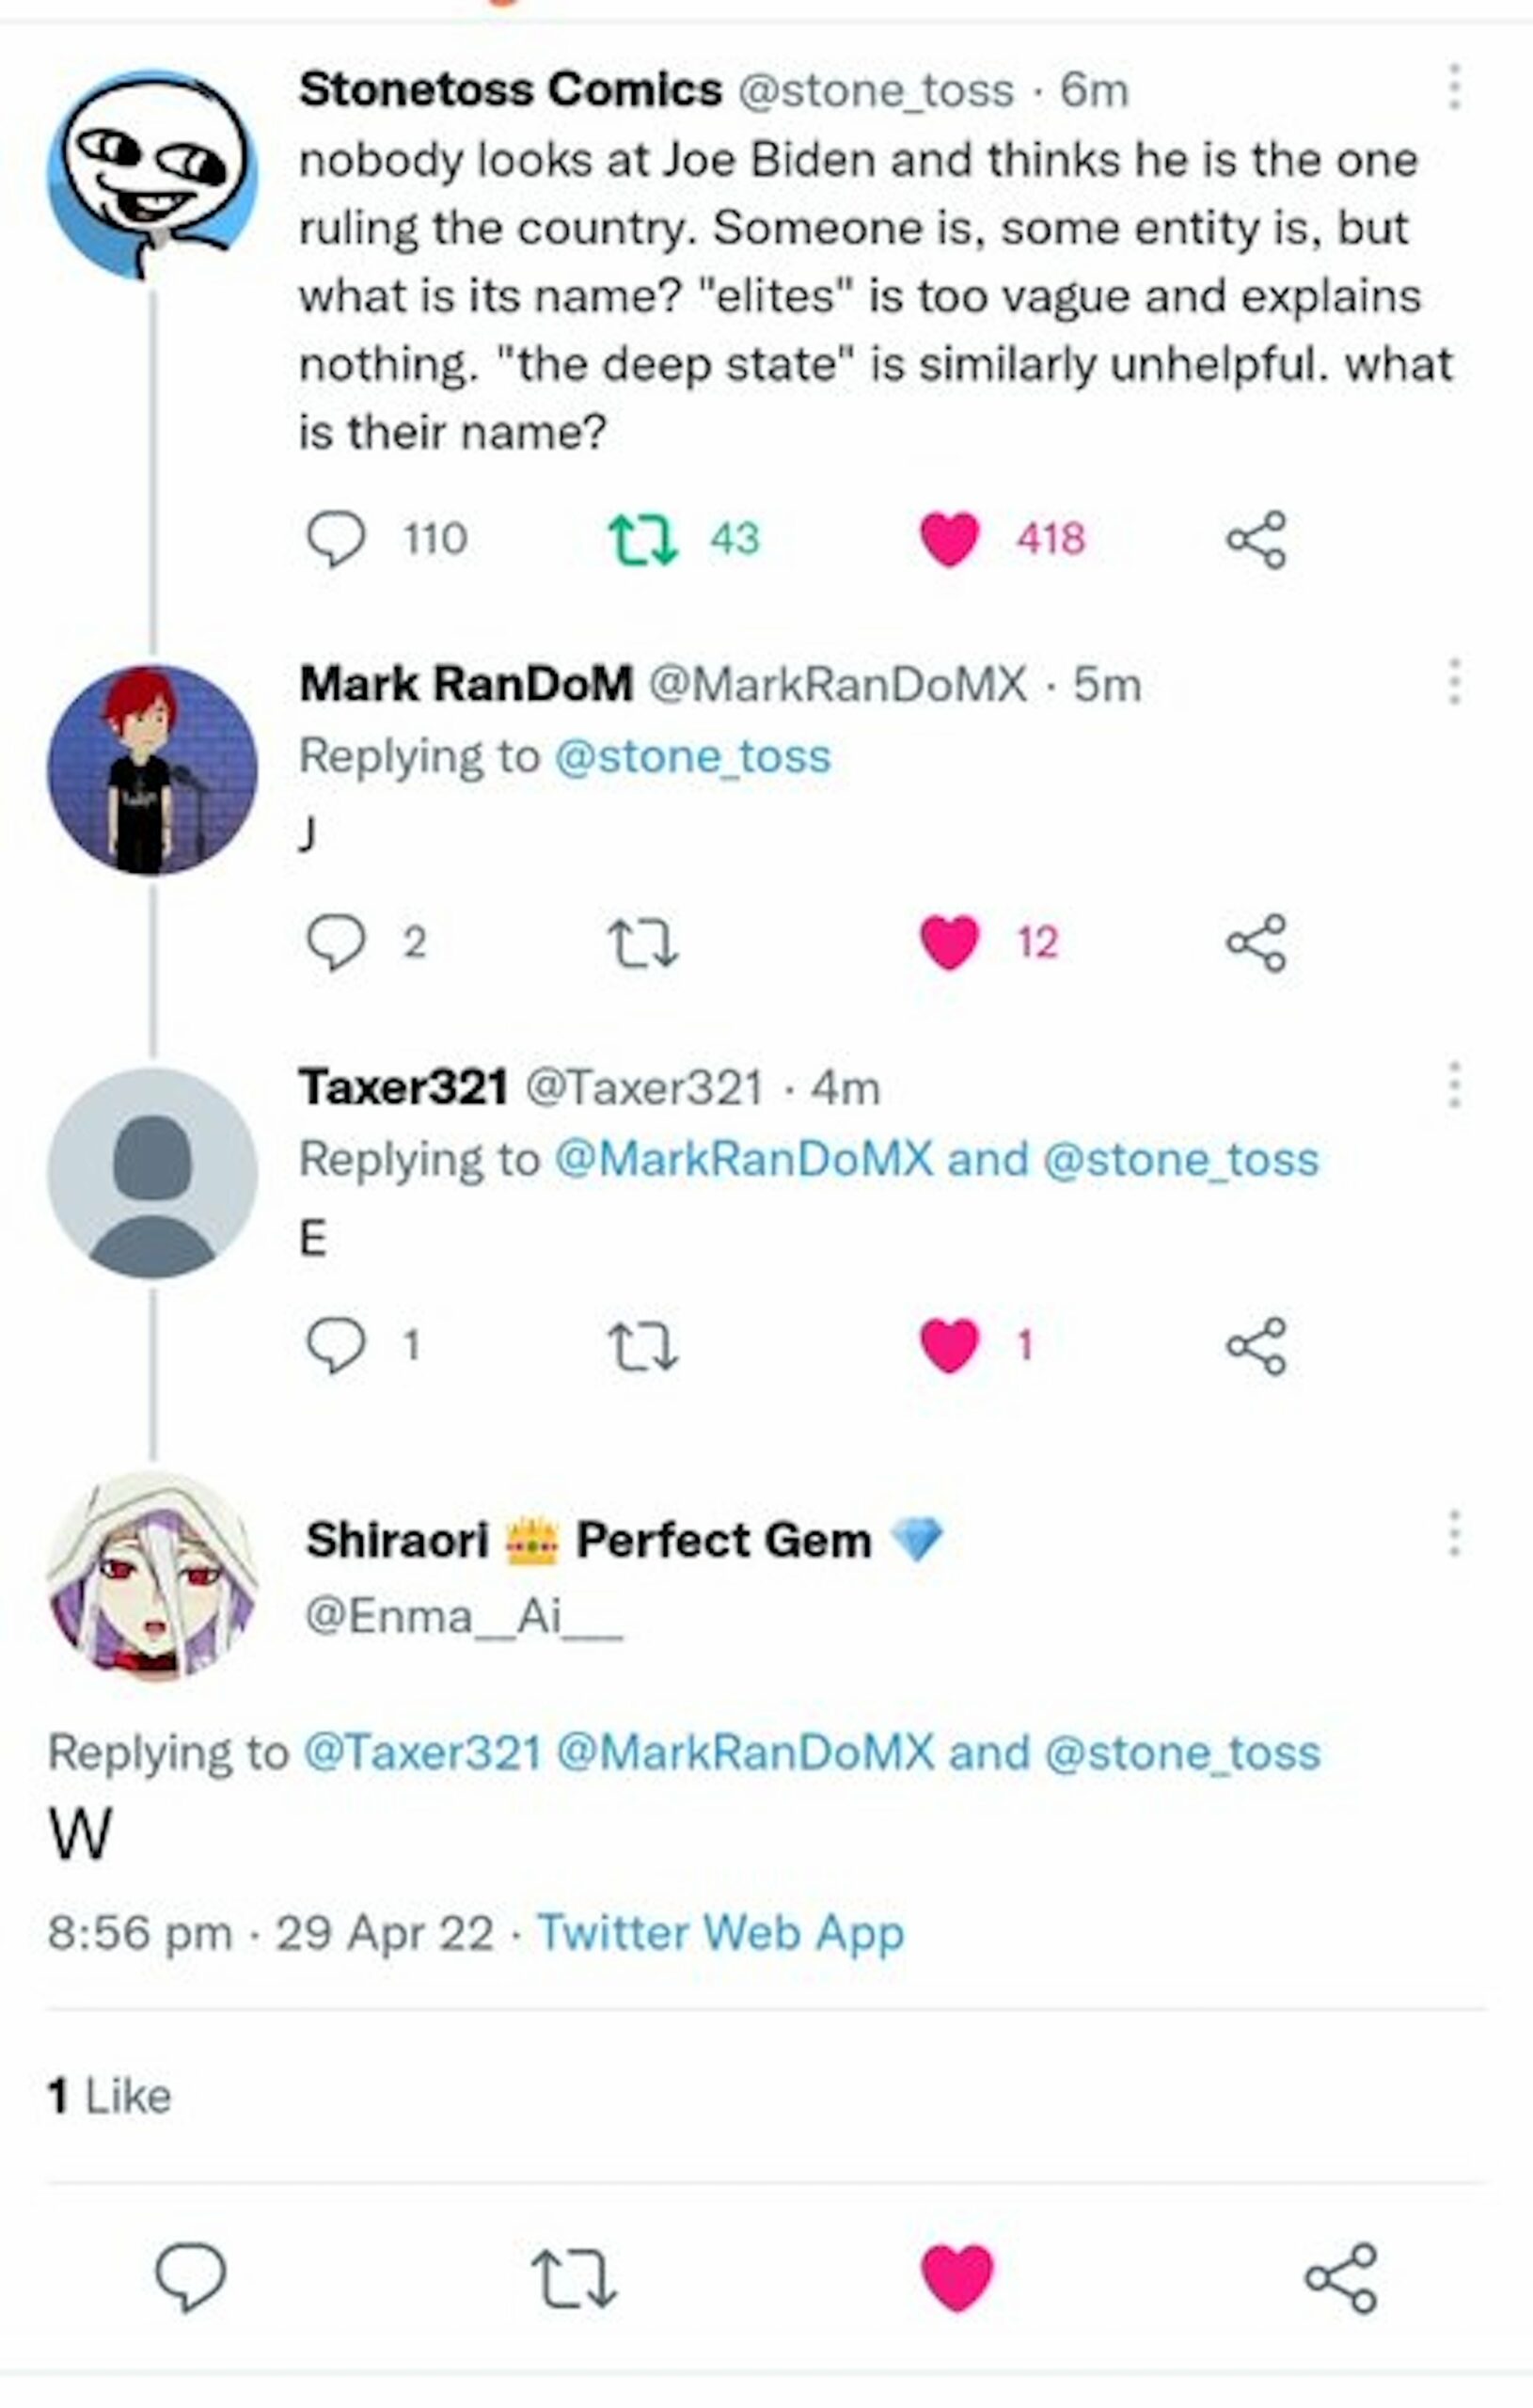Click the Twitter Web App link
This screenshot has width=1533, height=2408.
coord(720,1932)
